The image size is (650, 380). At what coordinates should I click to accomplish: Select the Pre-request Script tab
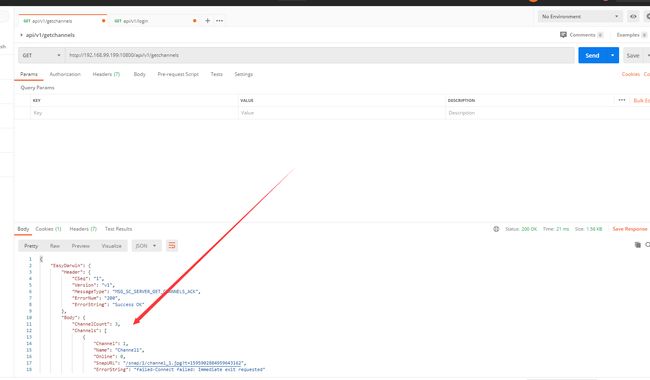pos(178,74)
